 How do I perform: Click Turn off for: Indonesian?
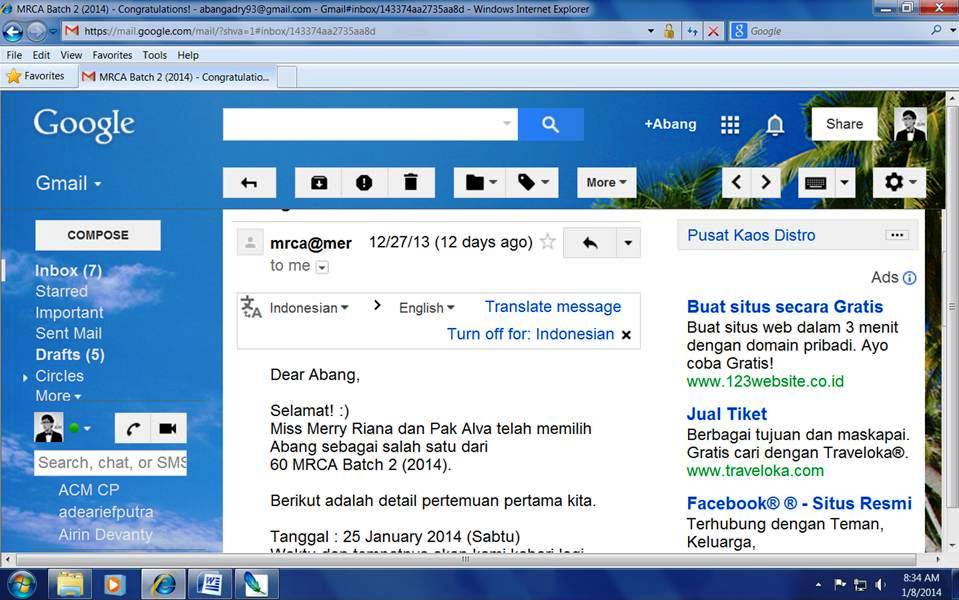point(530,334)
